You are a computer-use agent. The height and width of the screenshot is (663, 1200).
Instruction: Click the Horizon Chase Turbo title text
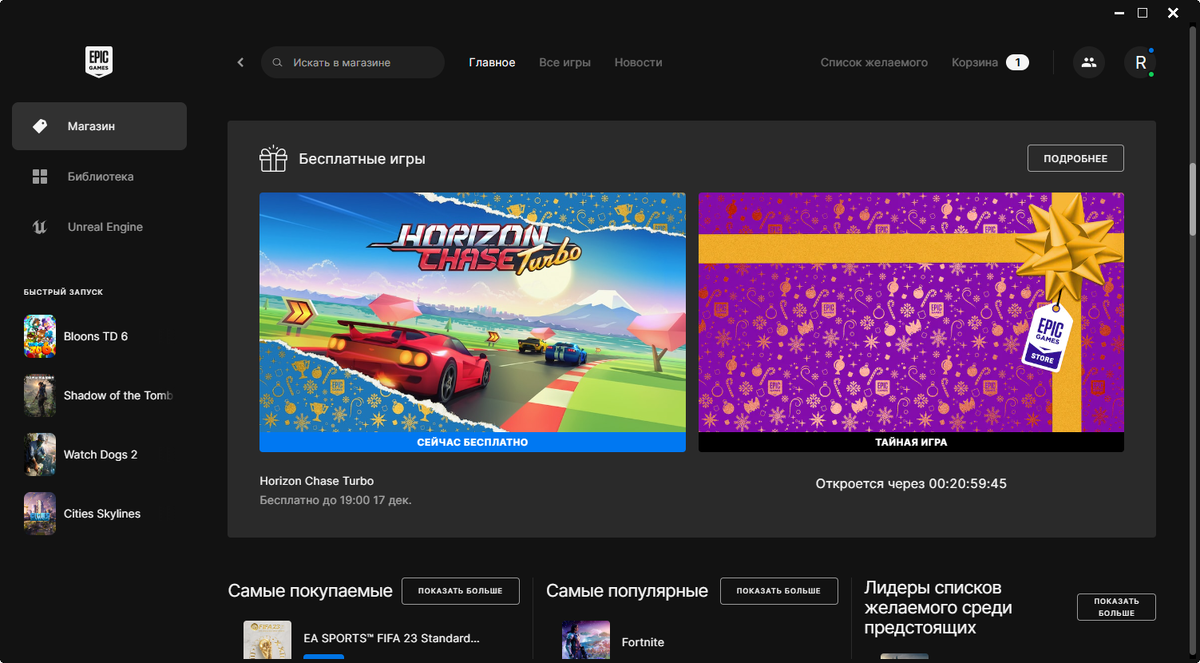coord(317,481)
